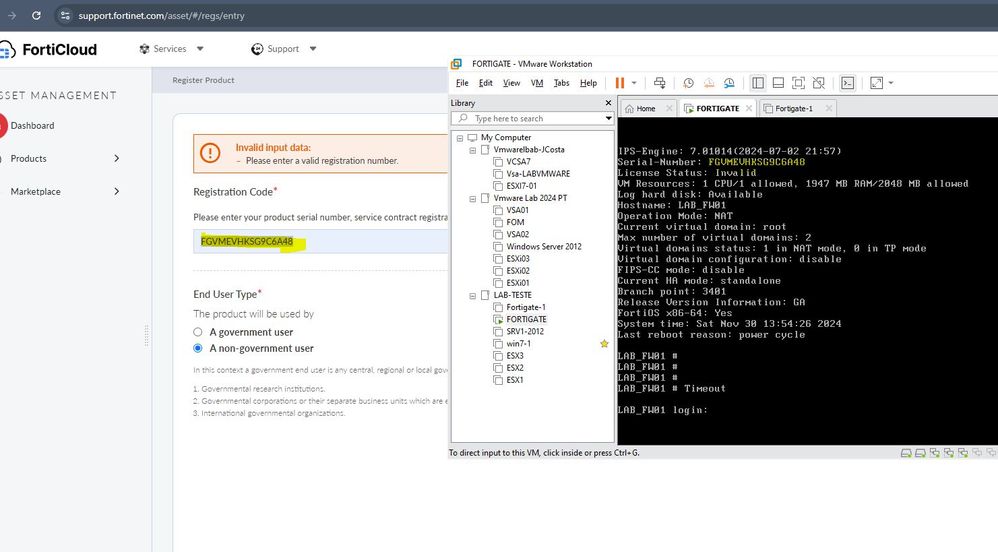Expand the library search dropdown arrow
Viewport: 998px width, 552px height.
pos(608,119)
